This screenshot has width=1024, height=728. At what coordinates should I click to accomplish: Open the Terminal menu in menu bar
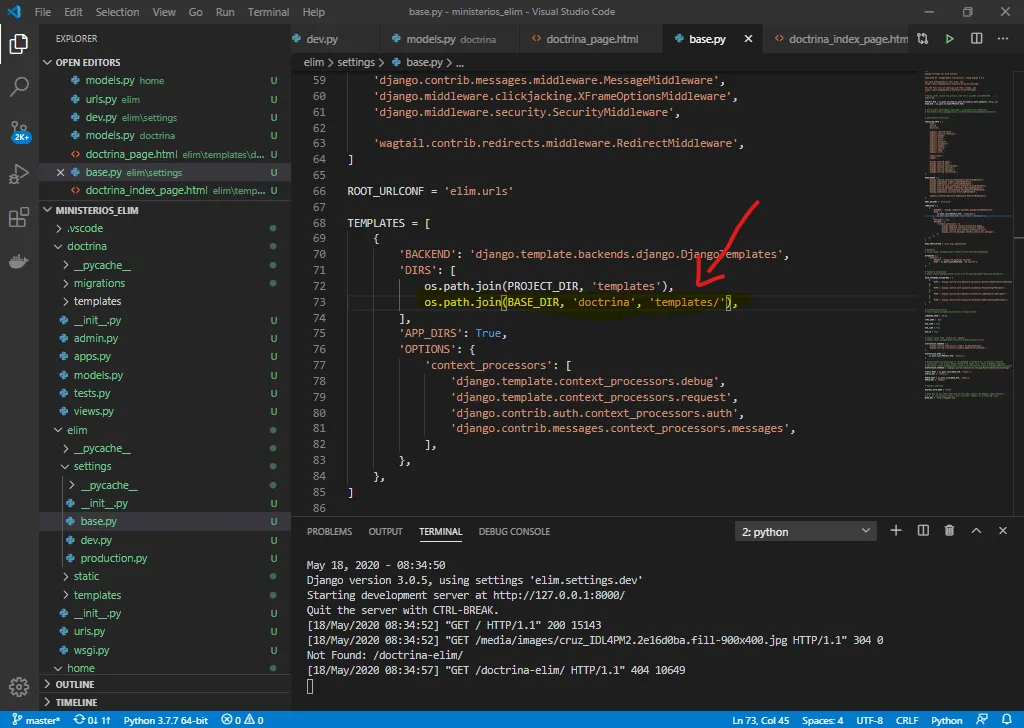(268, 12)
